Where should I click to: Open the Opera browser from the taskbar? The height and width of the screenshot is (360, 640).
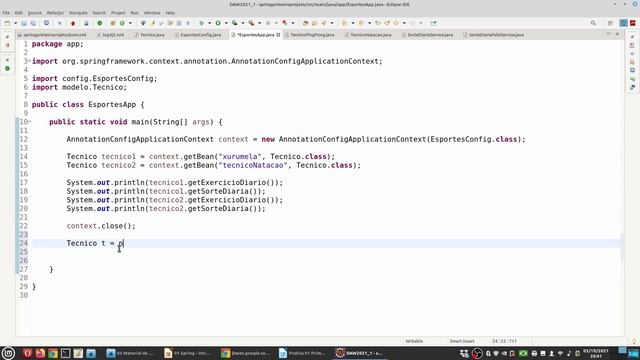tap(27, 353)
